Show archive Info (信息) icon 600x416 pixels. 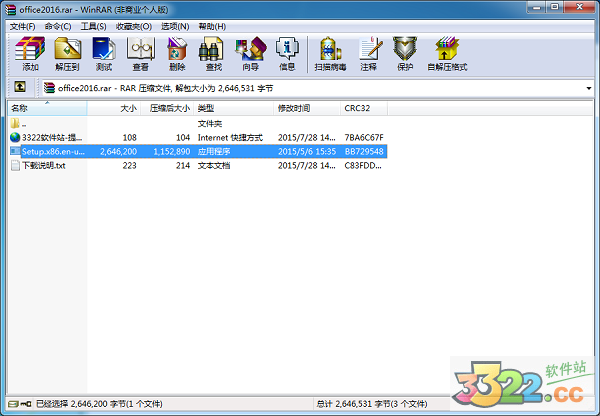point(287,49)
